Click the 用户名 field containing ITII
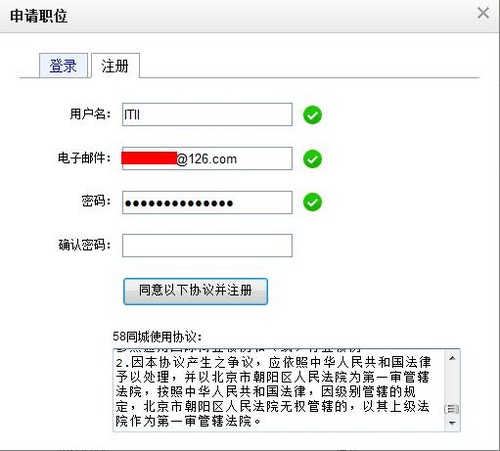The image size is (500, 451). (x=207, y=115)
